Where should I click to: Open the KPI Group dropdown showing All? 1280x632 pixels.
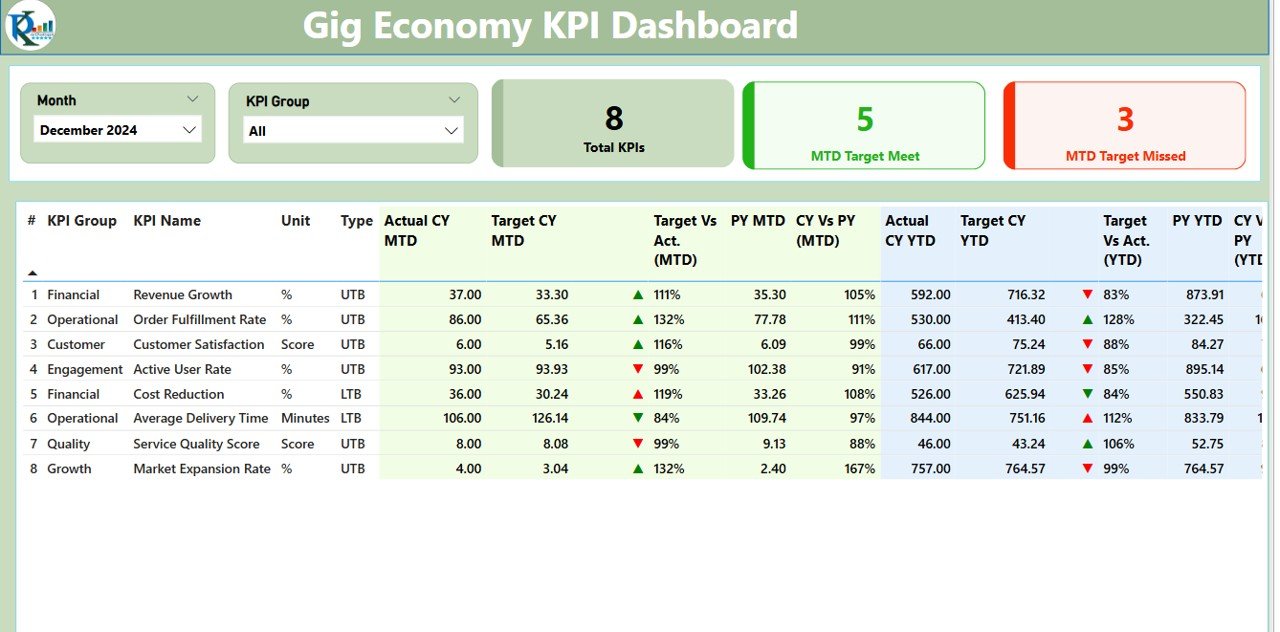point(353,130)
